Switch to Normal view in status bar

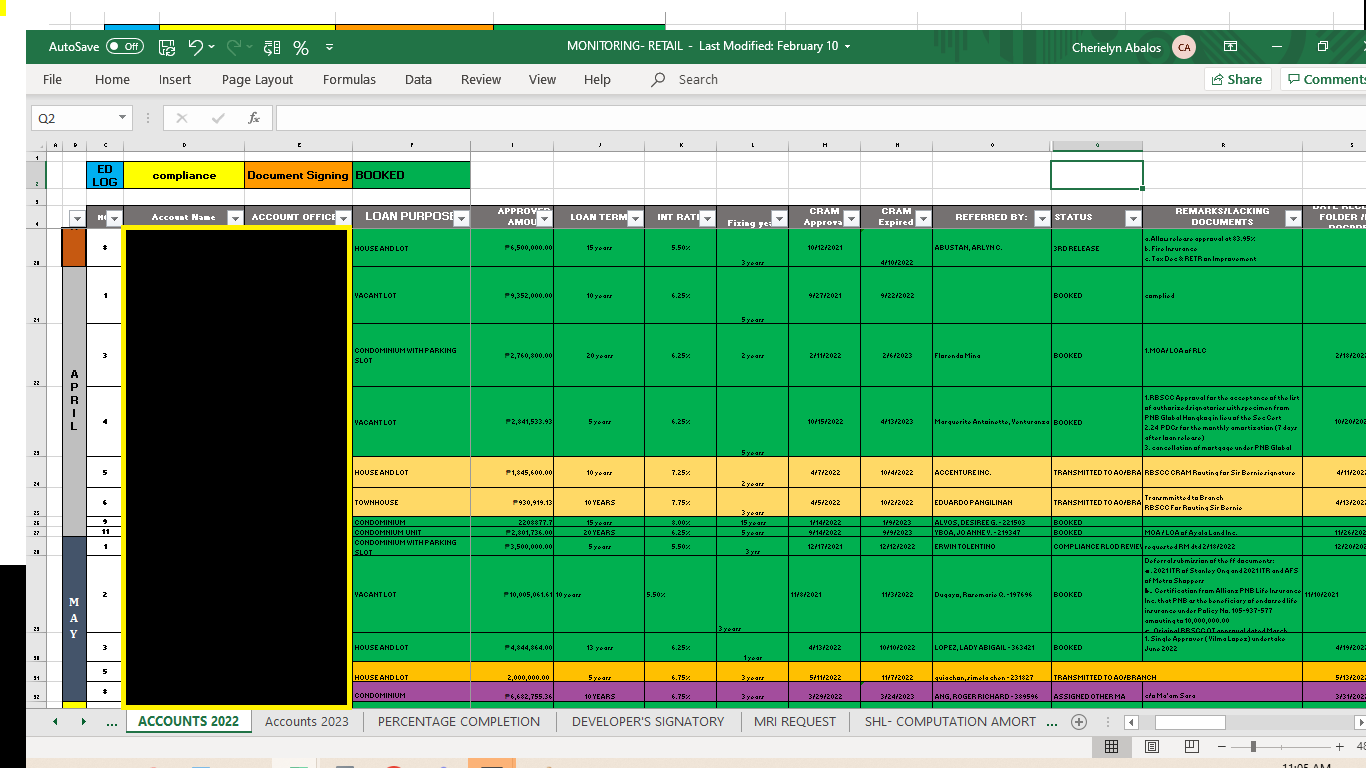1111,746
